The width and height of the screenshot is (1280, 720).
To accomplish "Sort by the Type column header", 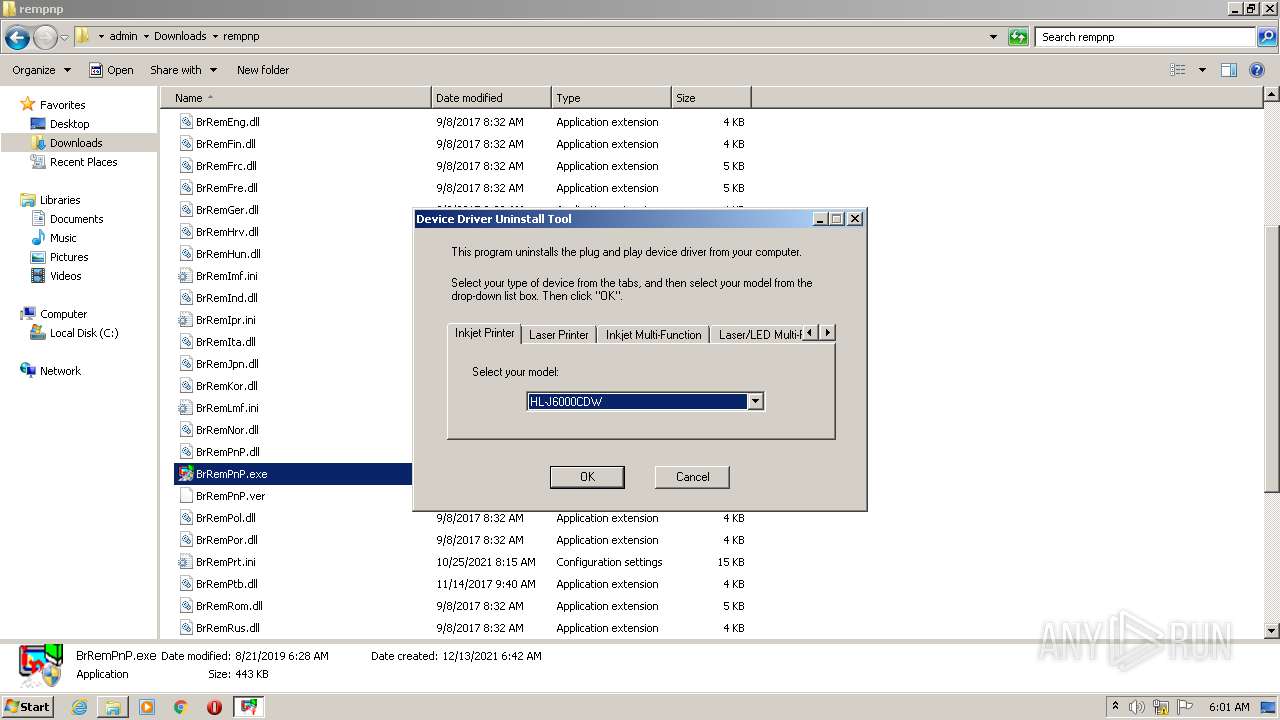I will pyautogui.click(x=611, y=98).
